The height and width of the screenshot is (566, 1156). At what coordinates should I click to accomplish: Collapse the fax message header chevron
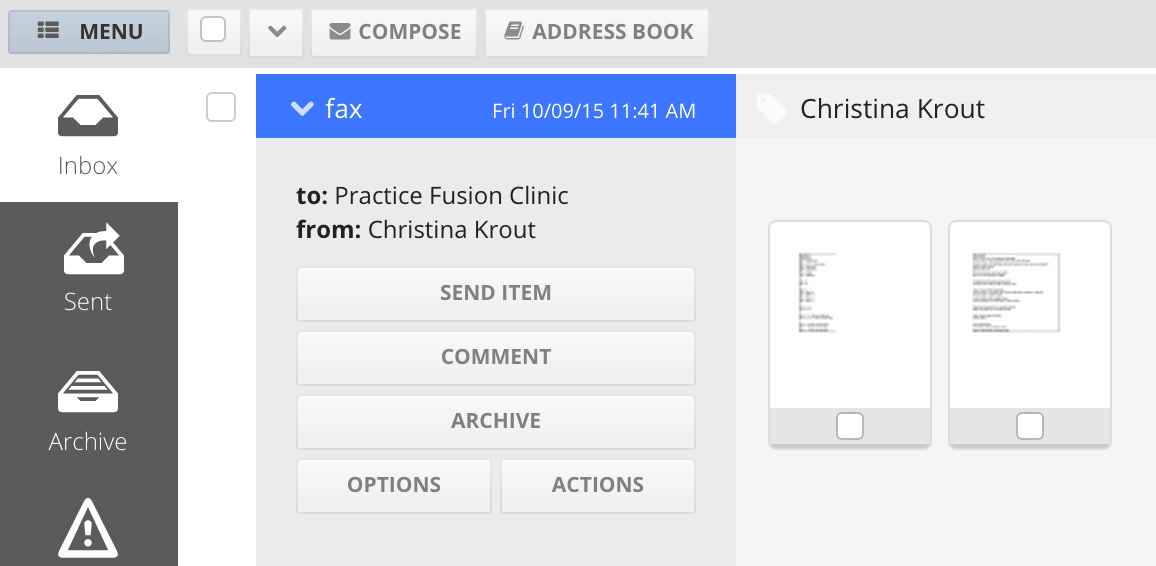pos(302,109)
